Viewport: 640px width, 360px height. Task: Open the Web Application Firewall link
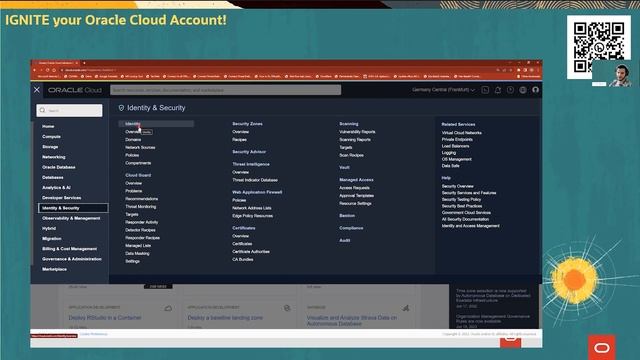point(257,192)
